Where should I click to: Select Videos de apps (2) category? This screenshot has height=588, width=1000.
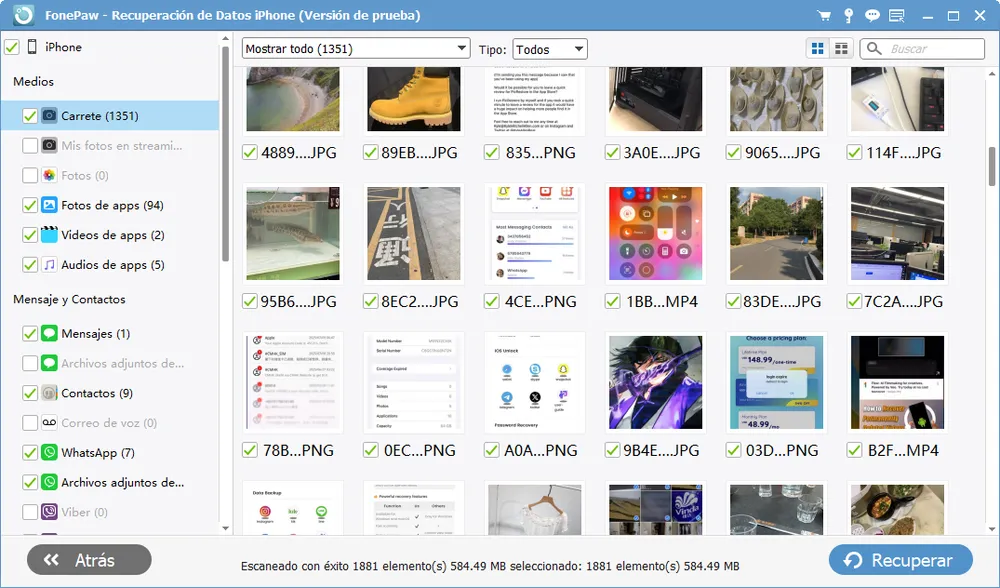click(112, 236)
